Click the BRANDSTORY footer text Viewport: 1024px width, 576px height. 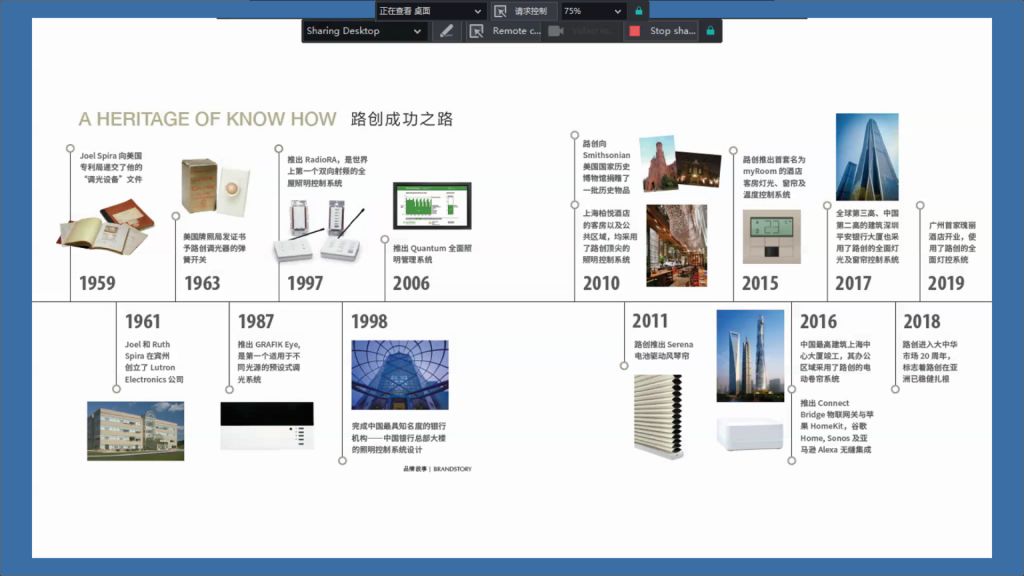[452, 469]
